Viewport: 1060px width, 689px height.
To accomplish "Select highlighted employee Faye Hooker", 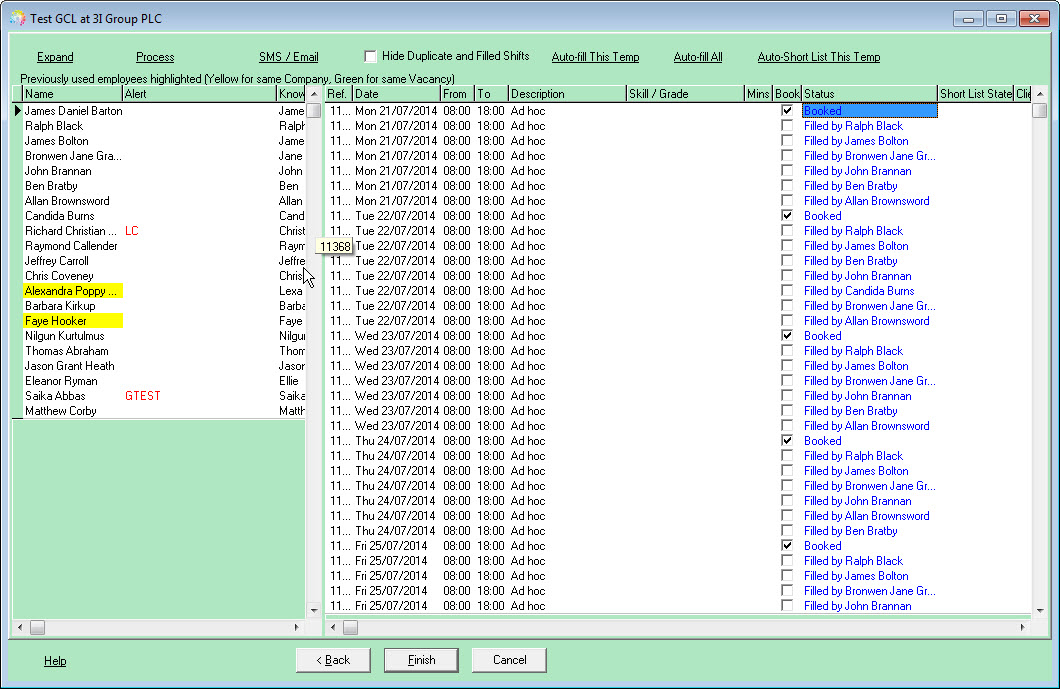I will click(73, 320).
